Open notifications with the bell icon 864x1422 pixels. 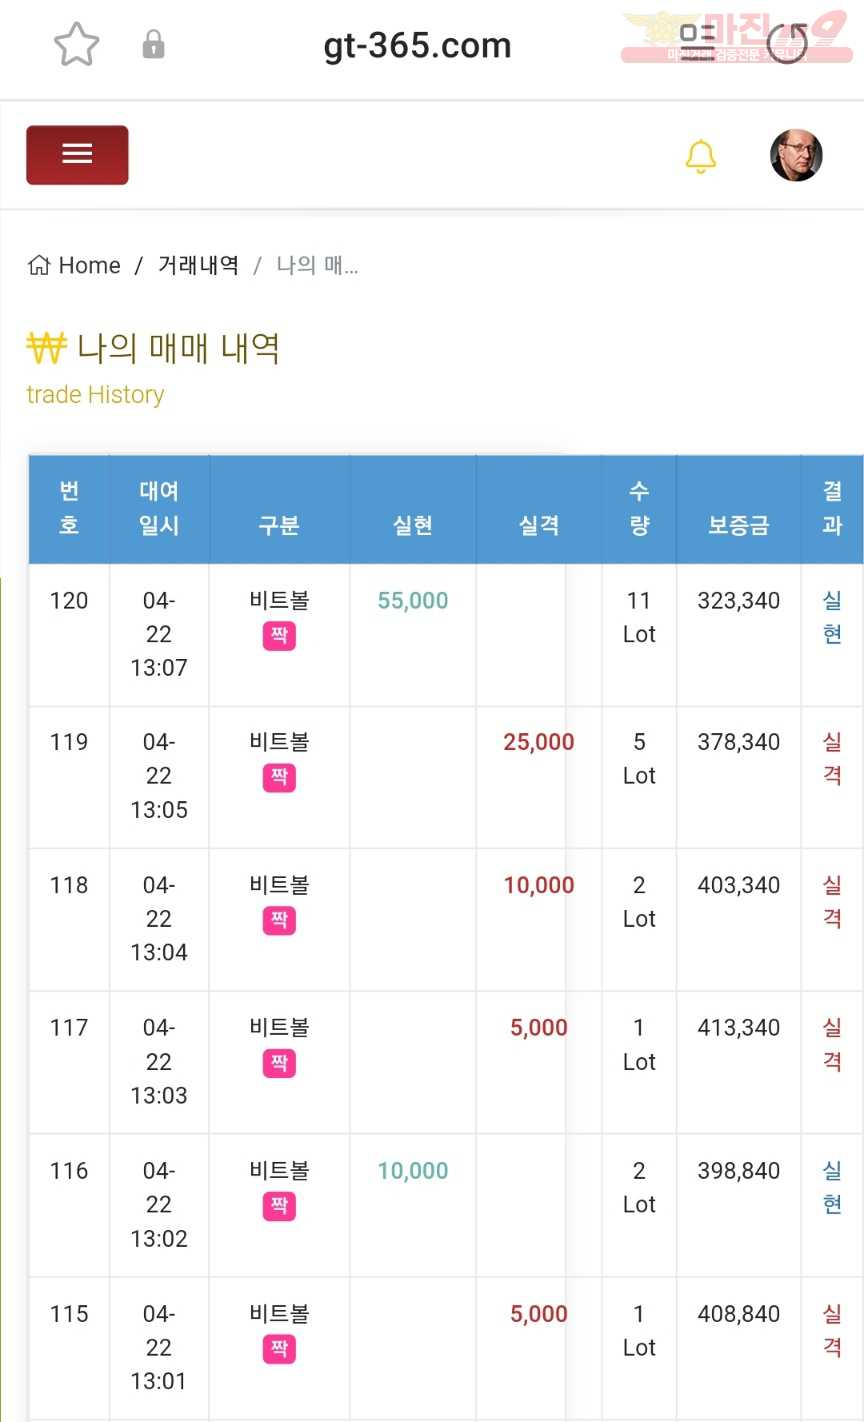click(701, 156)
